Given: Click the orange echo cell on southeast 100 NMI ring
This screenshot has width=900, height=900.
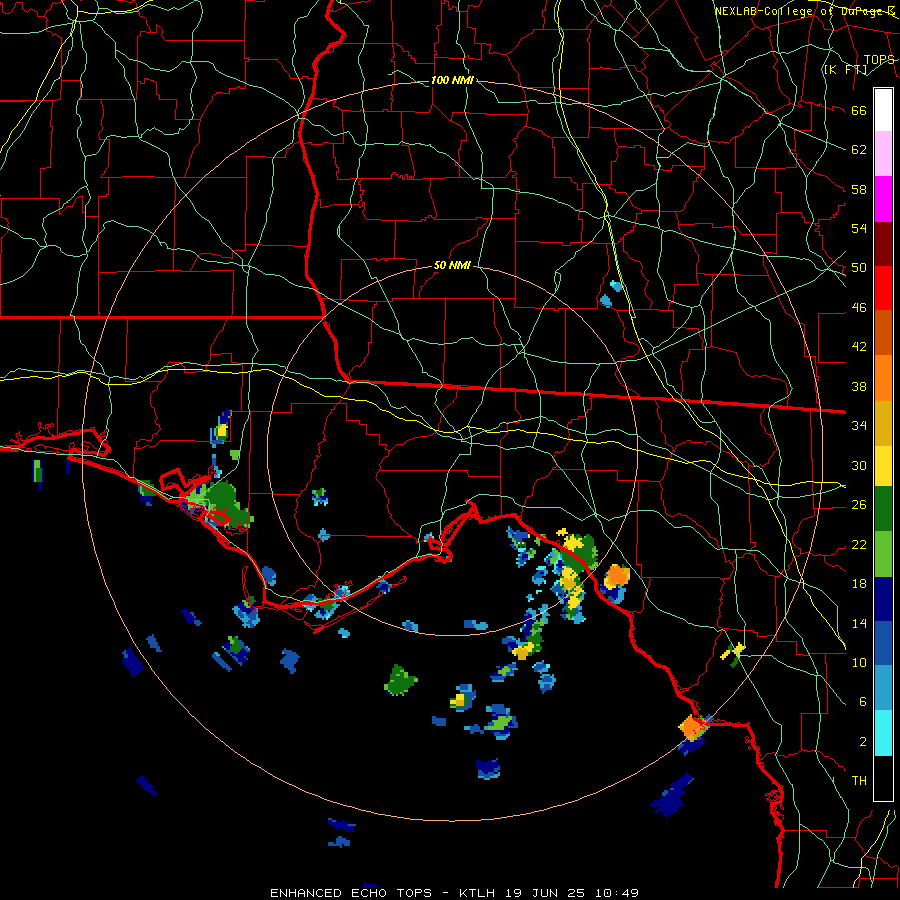Looking at the screenshot, I should [691, 728].
